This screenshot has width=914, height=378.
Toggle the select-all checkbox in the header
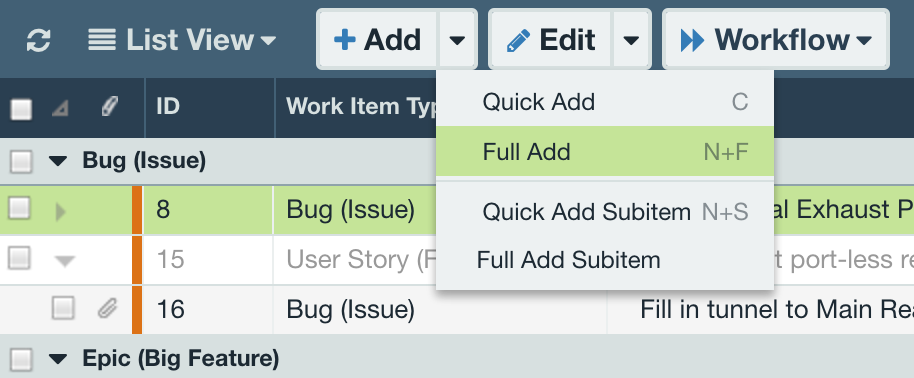(21, 109)
